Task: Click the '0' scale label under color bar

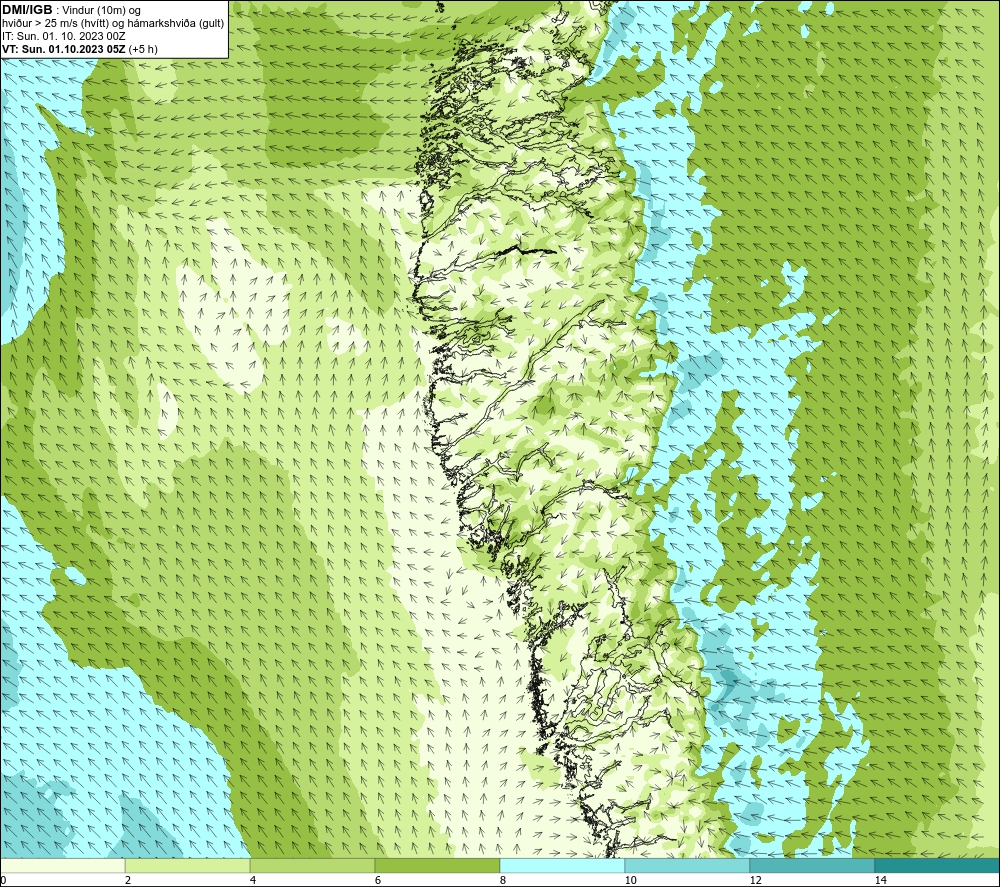Action: point(3,881)
